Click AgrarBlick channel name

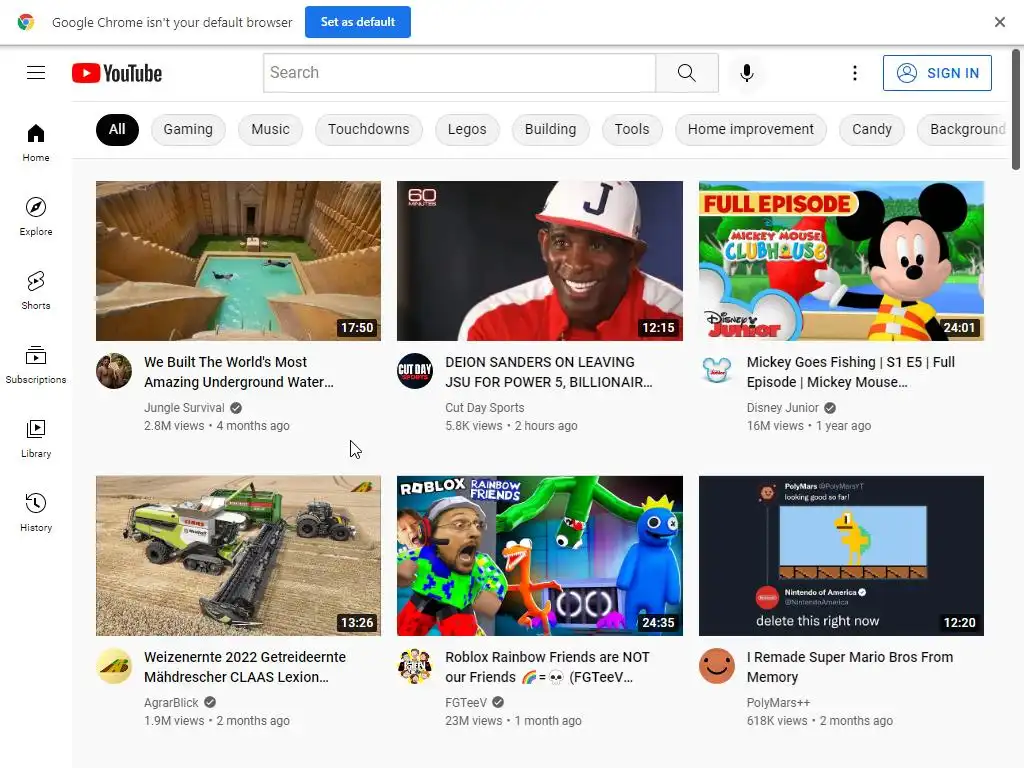coord(171,703)
